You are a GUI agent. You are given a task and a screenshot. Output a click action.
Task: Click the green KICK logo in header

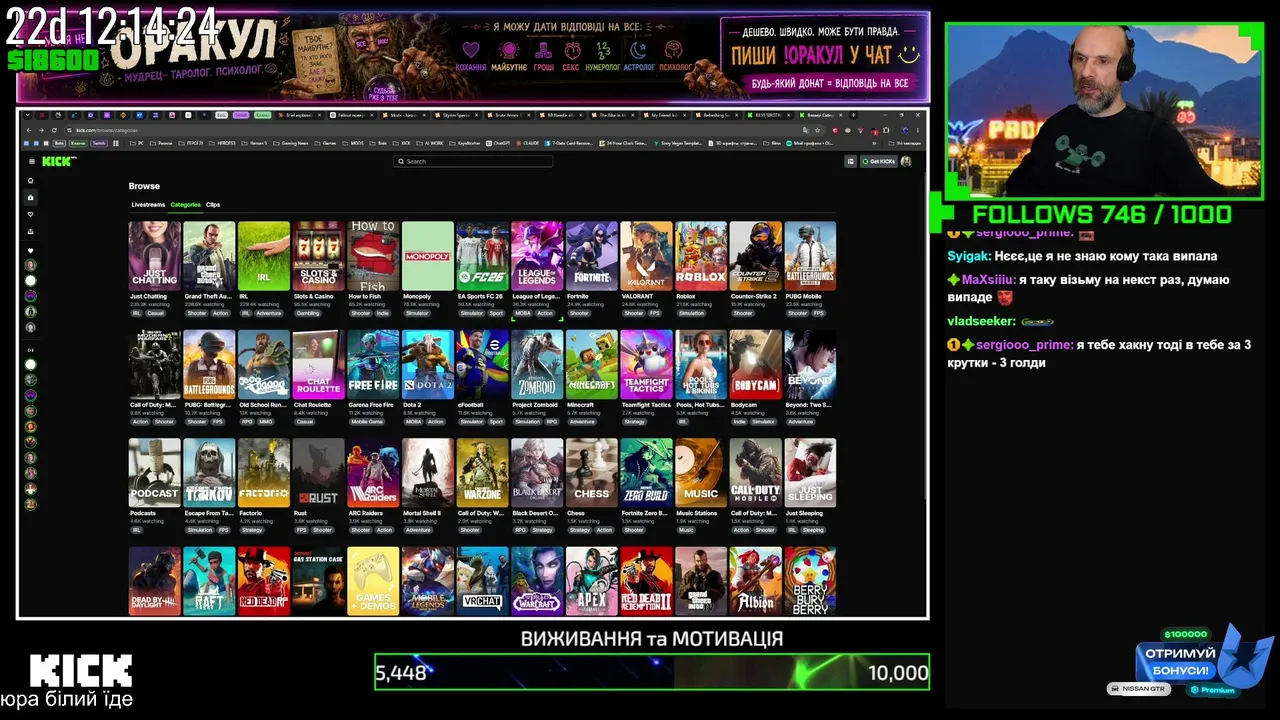pos(59,161)
